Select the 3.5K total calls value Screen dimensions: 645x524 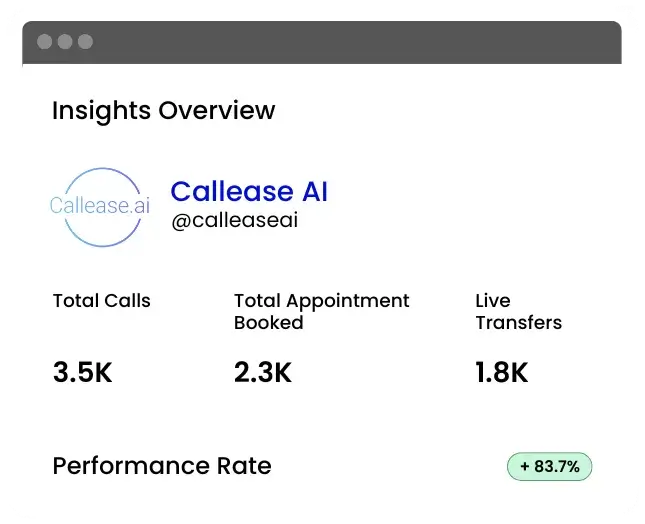click(x=82, y=373)
